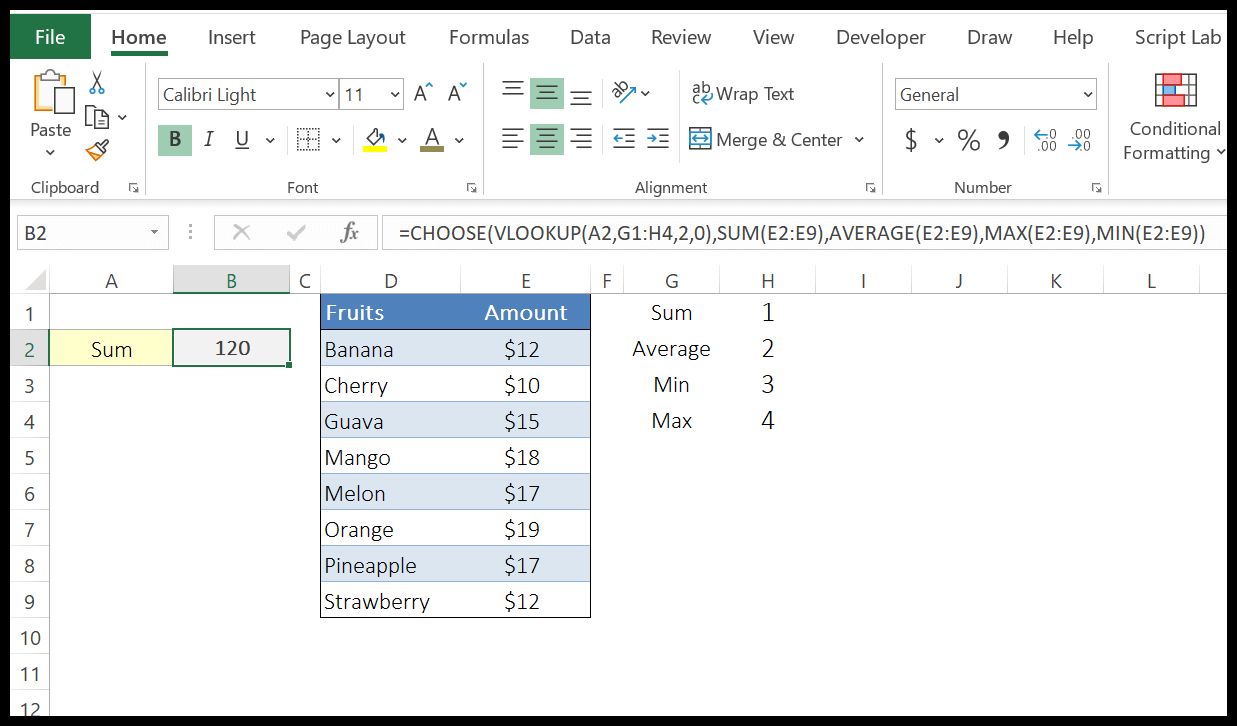The image size is (1237, 726).
Task: Click the Comma Style icon
Action: tap(1003, 140)
